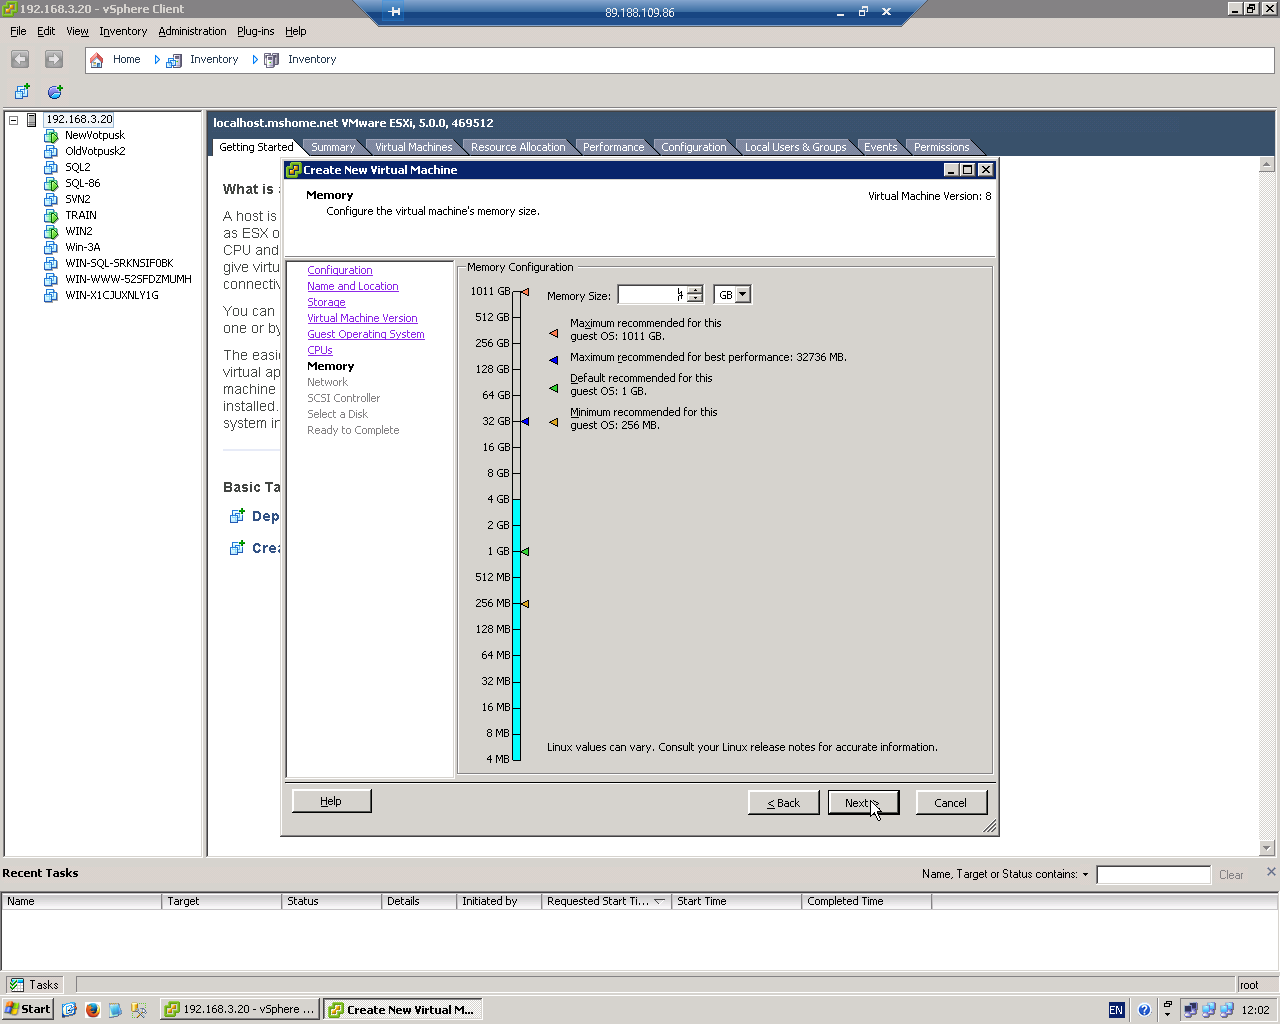Open the language bar options arrow

(1167, 1014)
